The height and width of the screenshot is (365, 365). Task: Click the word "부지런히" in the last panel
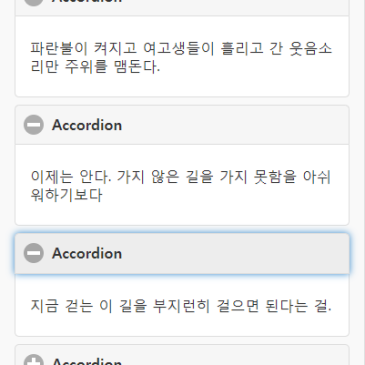pos(181,305)
